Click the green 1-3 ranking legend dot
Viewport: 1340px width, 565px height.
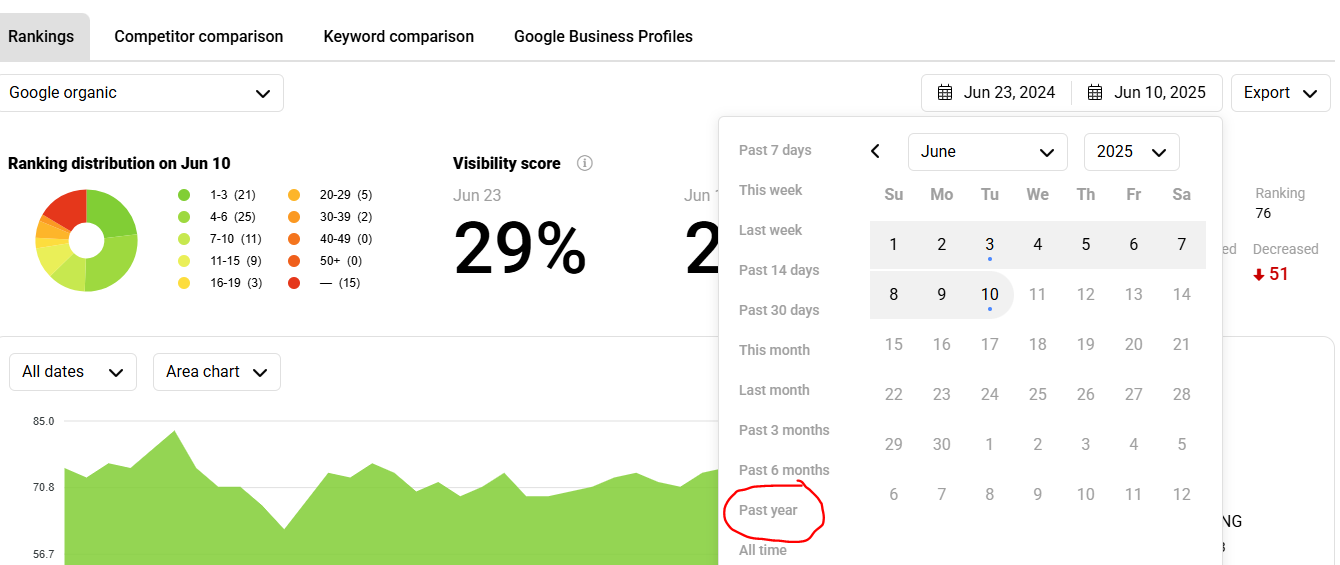pos(184,195)
